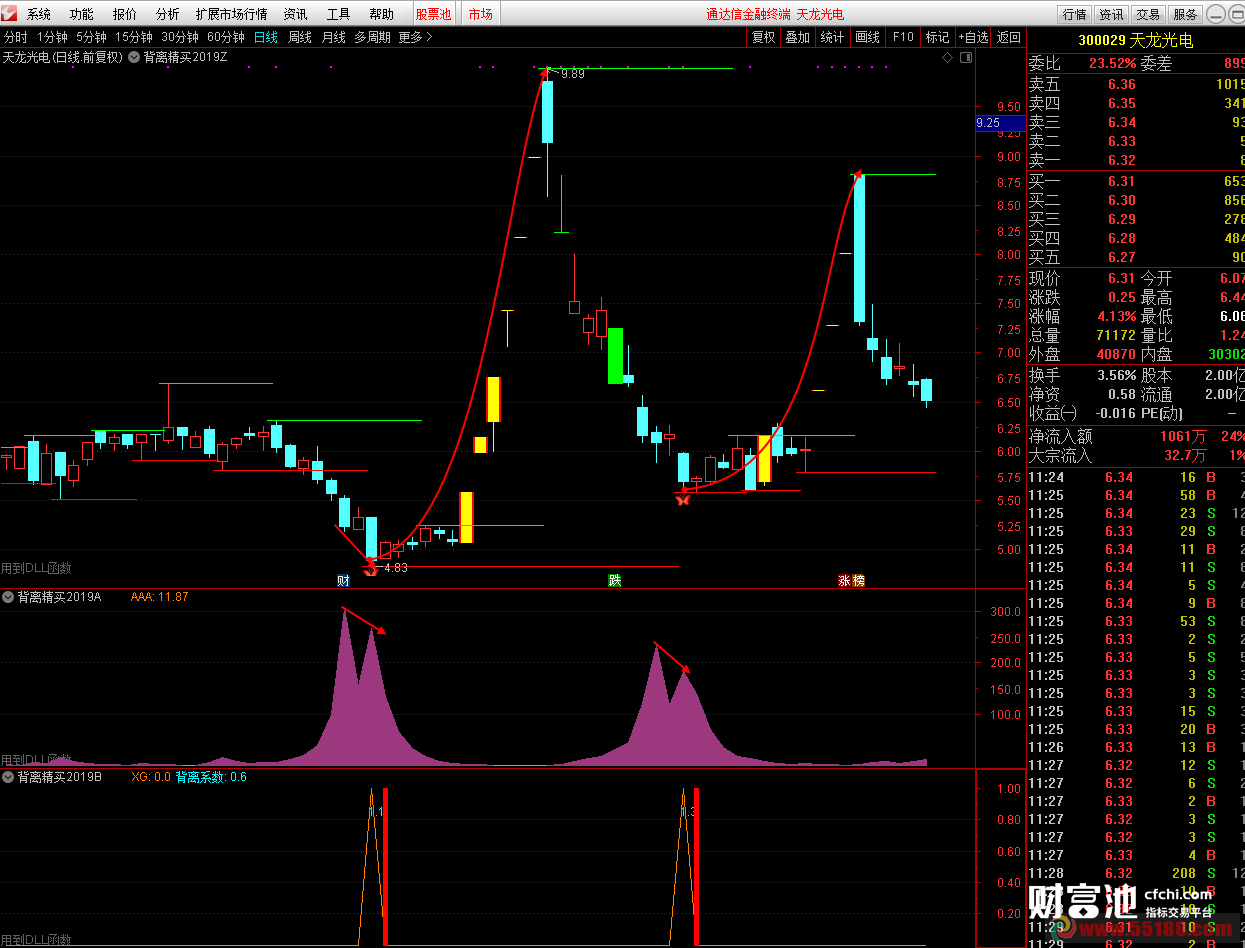This screenshot has width=1245, height=948.
Task: Switch to 30分钟 period
Action: (180, 37)
